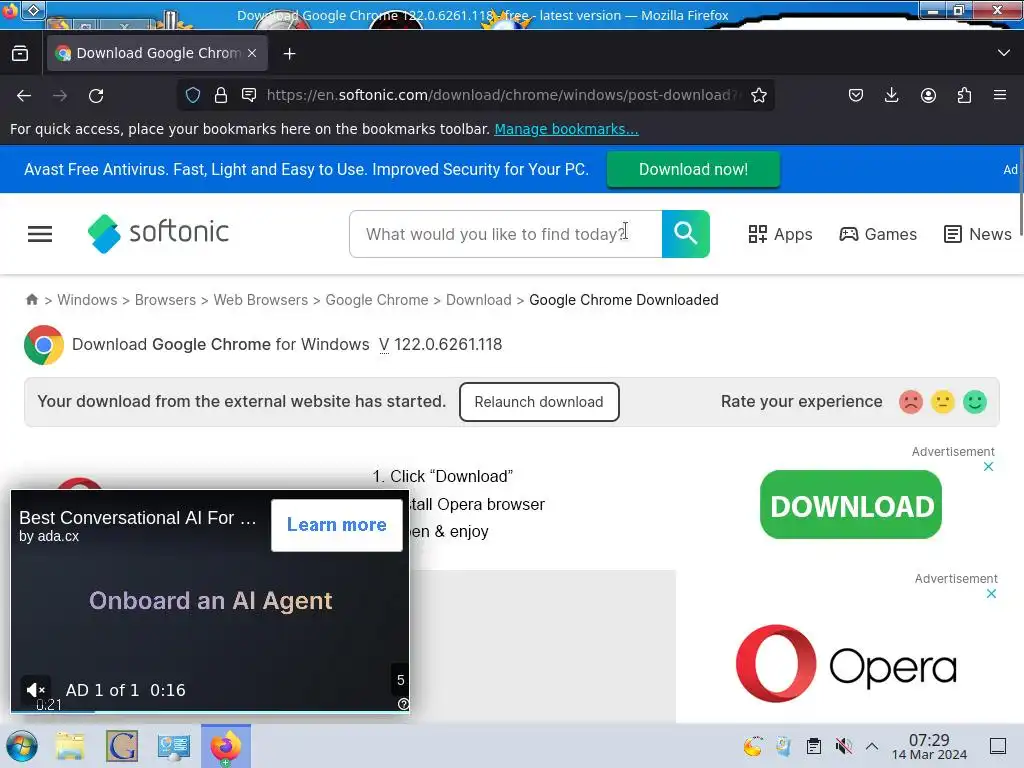Open the tracking protection shield icon
The width and height of the screenshot is (1024, 768).
click(x=193, y=95)
